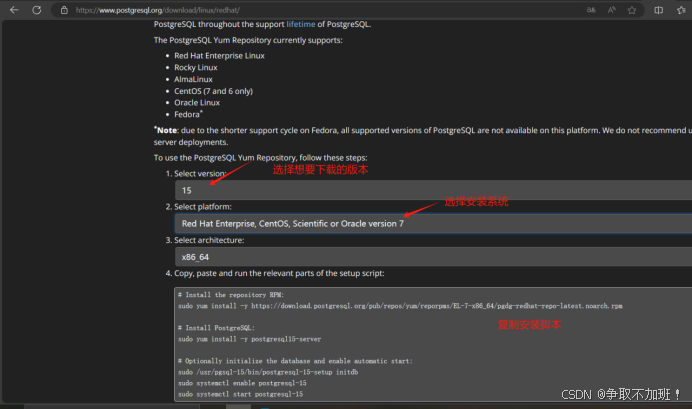The width and height of the screenshot is (692, 409).
Task: Click 'Red Hat Enterprise Linux' list item
Action: point(219,56)
